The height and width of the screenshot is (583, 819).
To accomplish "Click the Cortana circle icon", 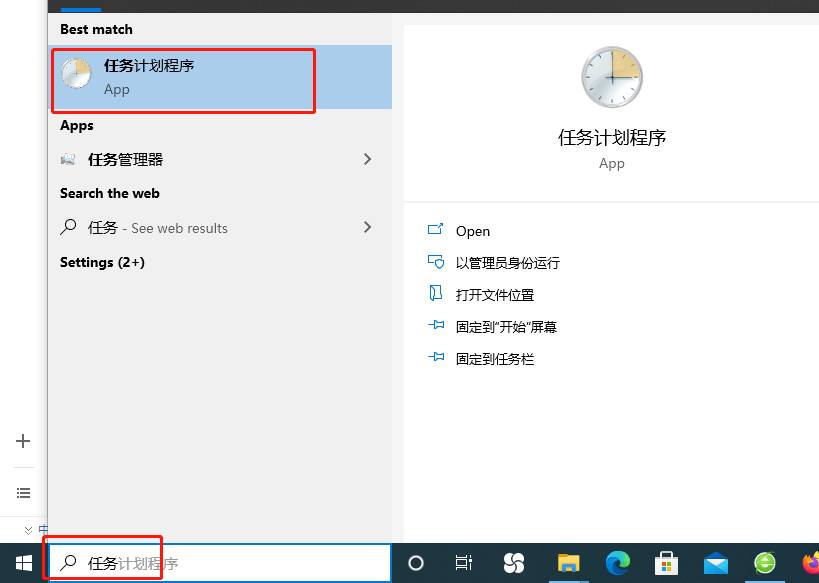I will 416,563.
